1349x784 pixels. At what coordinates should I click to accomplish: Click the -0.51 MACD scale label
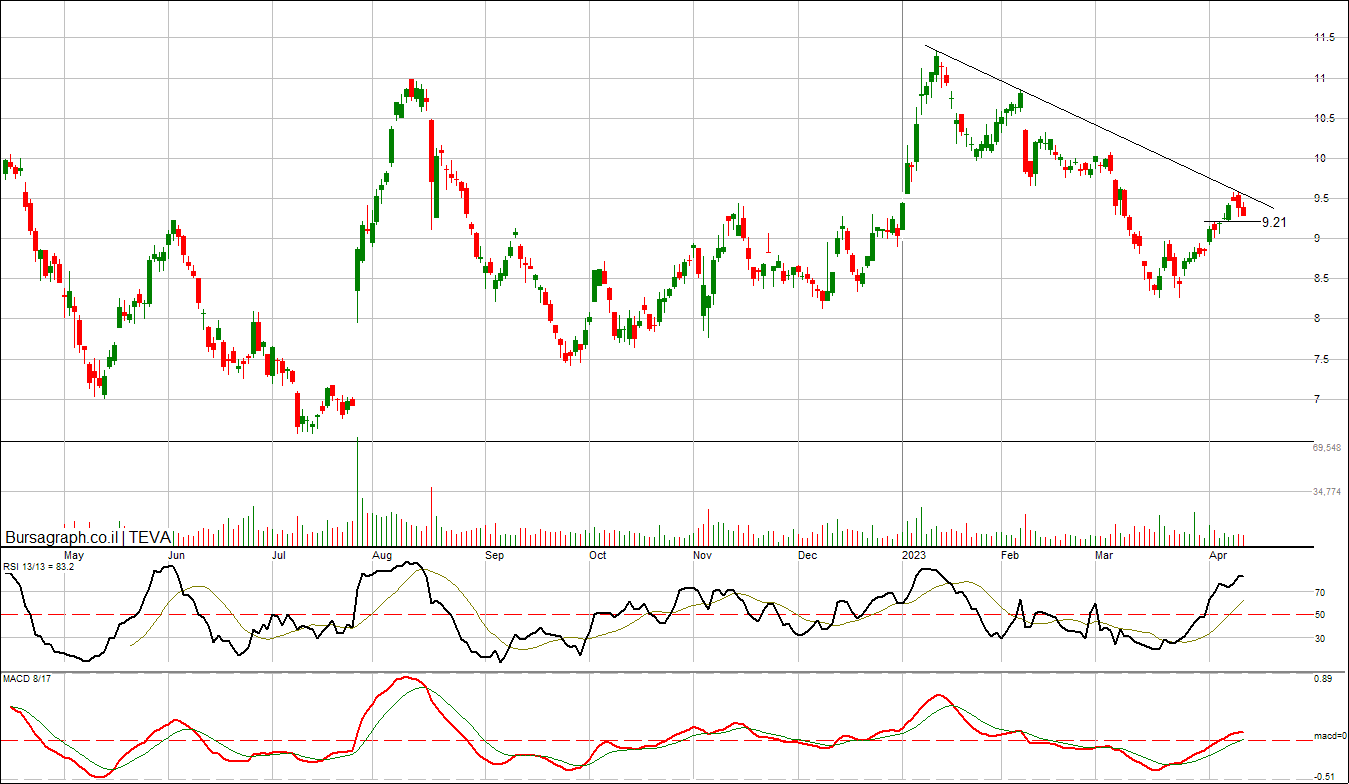(1324, 775)
